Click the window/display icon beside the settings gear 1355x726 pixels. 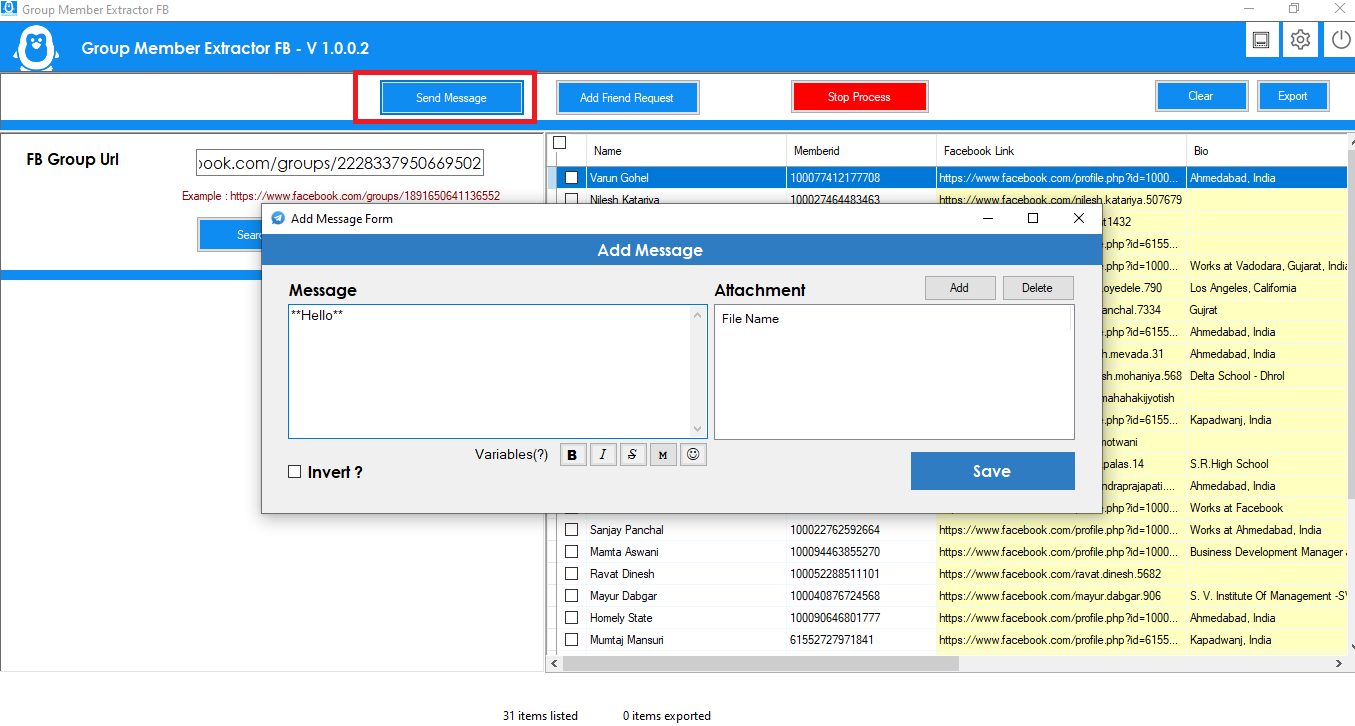pyautogui.click(x=1261, y=39)
